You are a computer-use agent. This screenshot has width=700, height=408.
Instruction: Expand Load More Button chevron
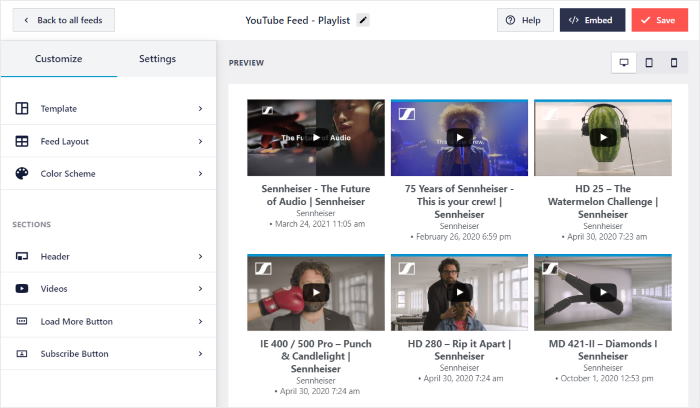pyautogui.click(x=200, y=321)
